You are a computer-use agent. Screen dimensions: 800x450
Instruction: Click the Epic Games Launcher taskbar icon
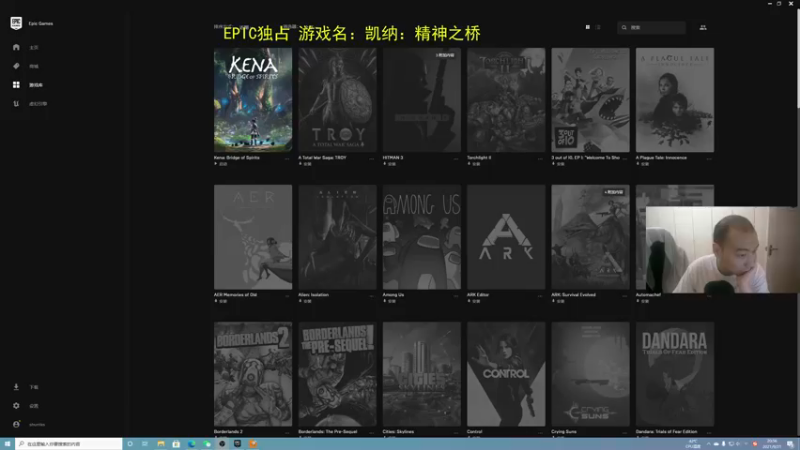[x=237, y=444]
